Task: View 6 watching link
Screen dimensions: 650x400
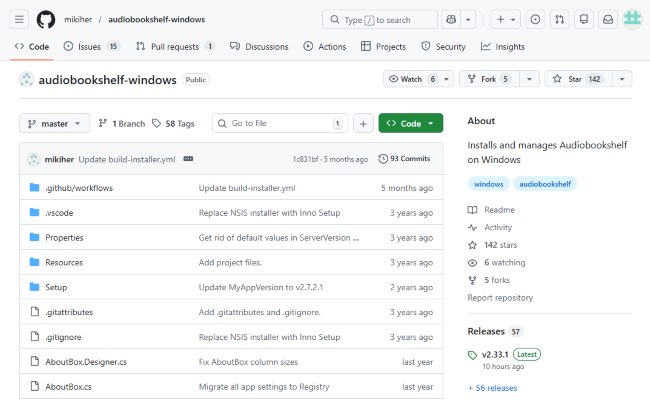Action: (497, 262)
